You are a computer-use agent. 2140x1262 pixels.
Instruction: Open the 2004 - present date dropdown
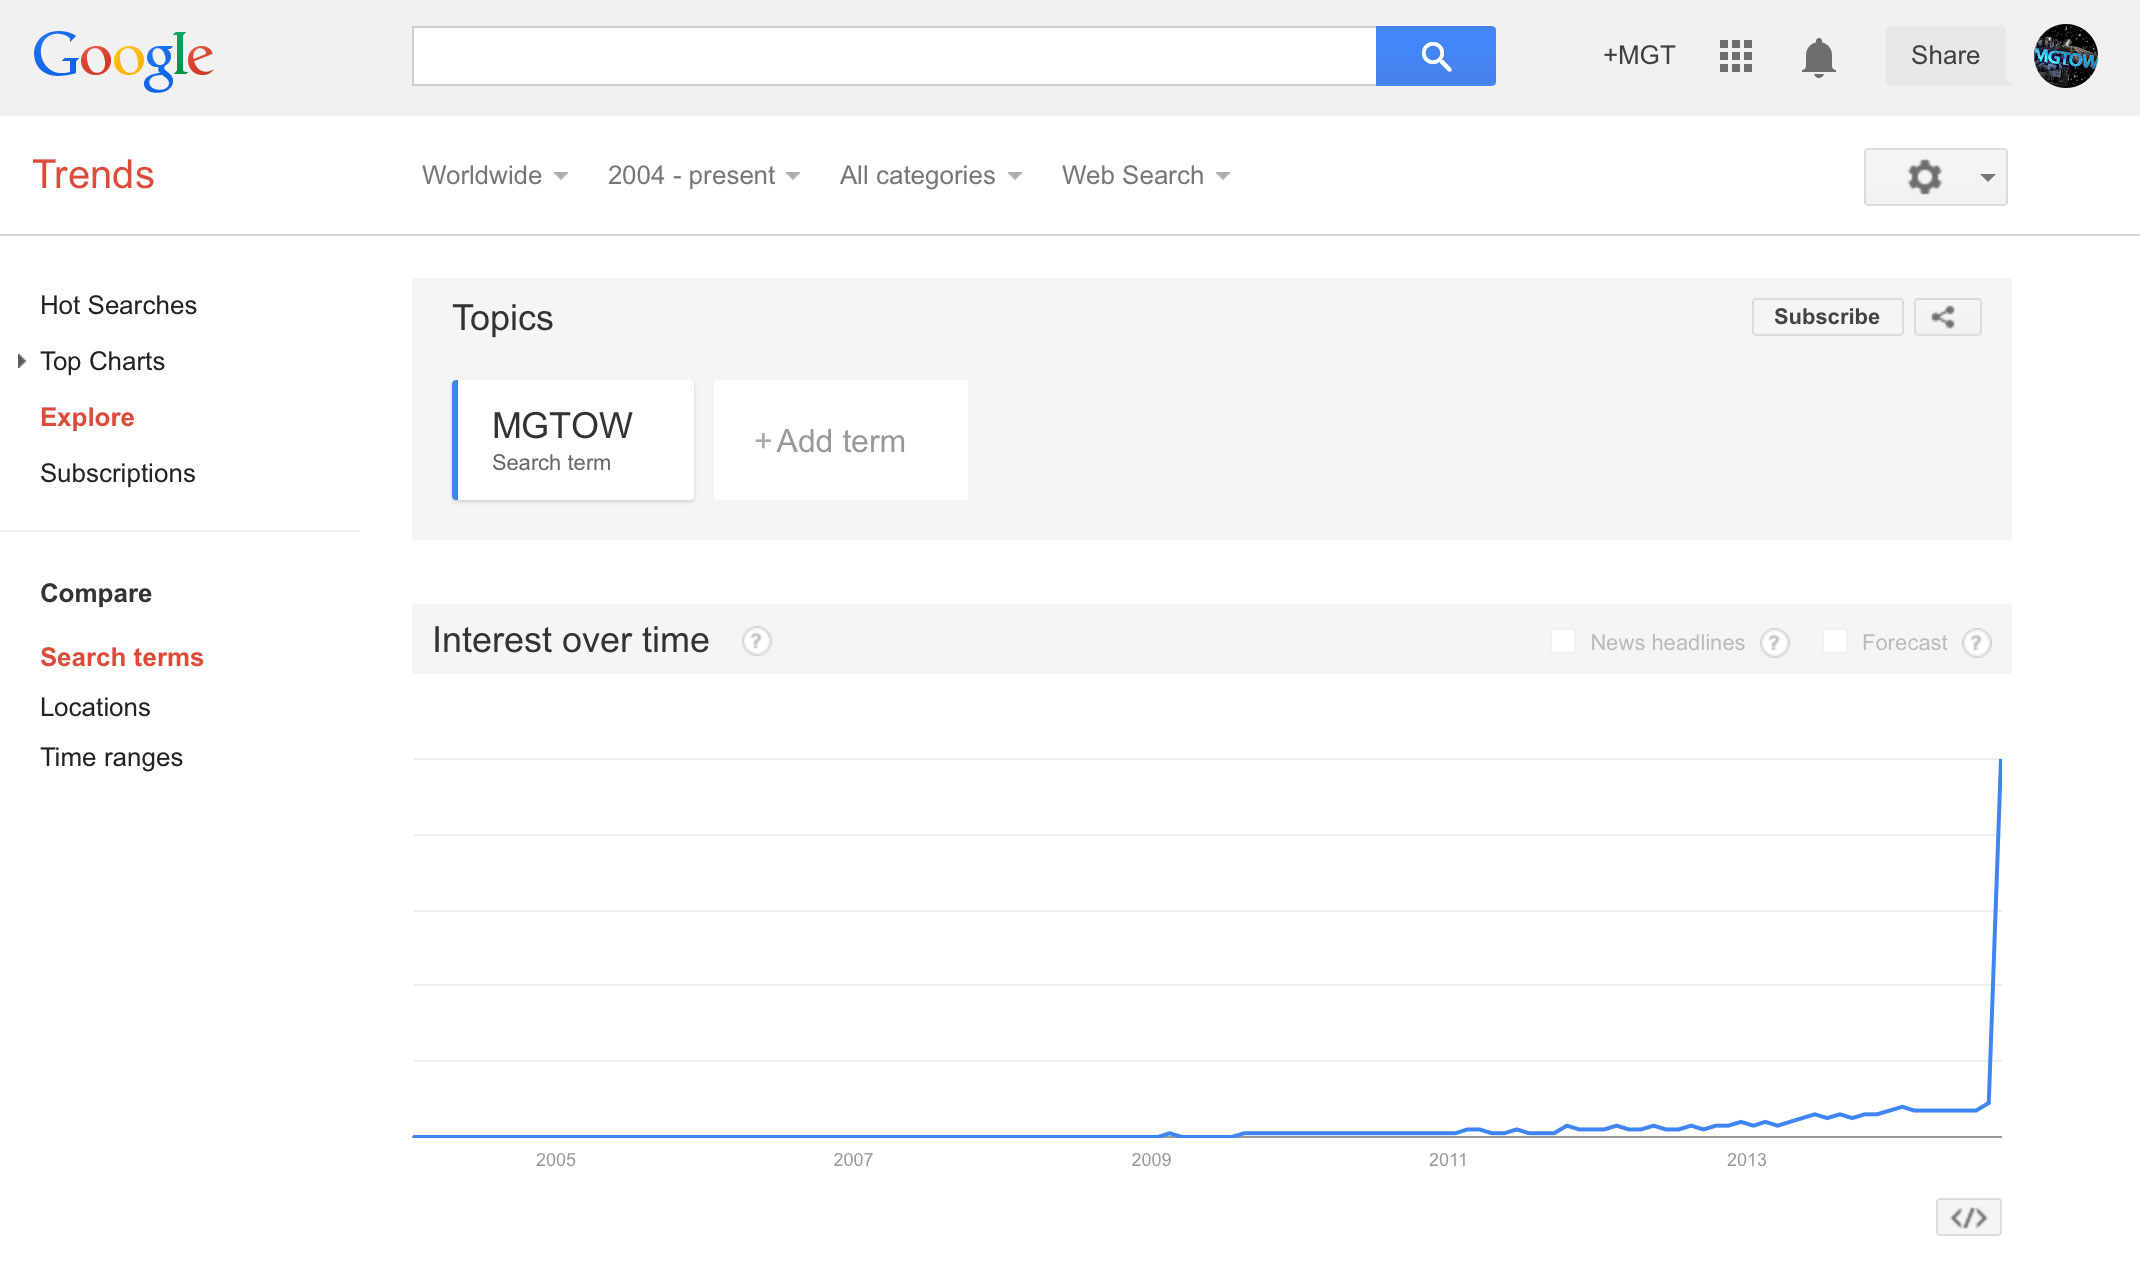point(703,176)
